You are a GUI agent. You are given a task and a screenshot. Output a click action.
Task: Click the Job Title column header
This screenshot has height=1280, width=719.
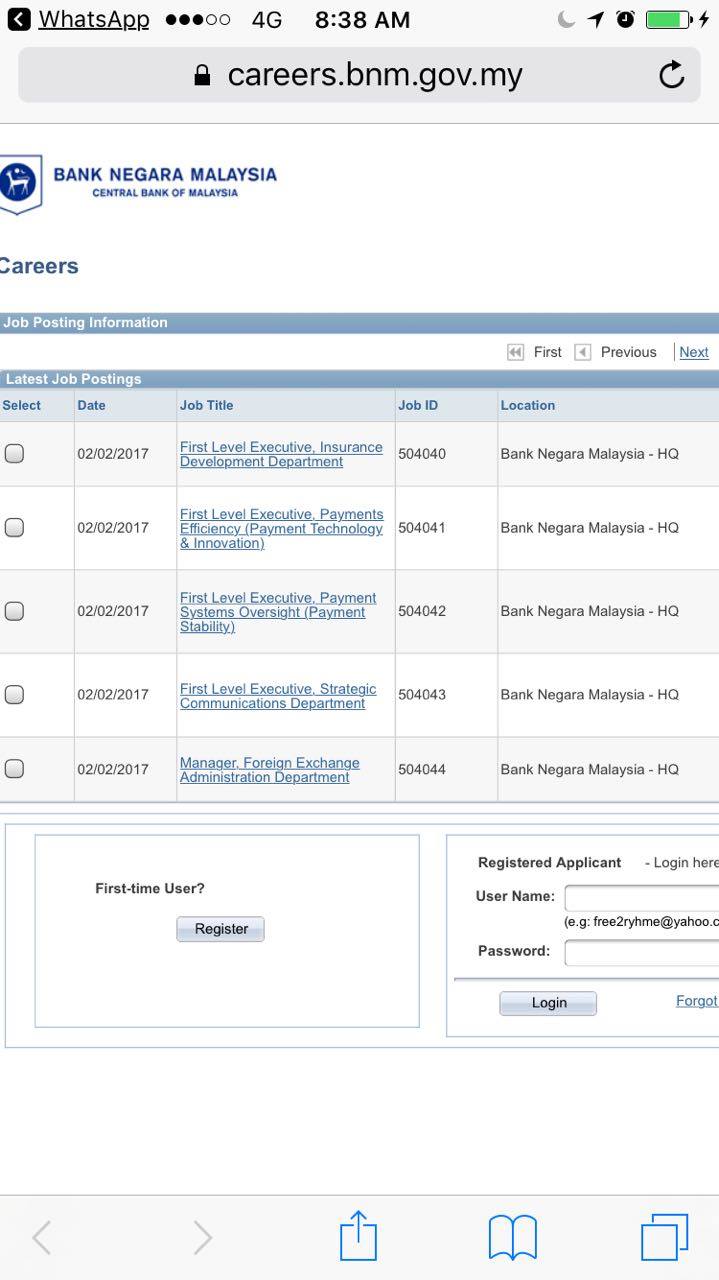coord(206,405)
